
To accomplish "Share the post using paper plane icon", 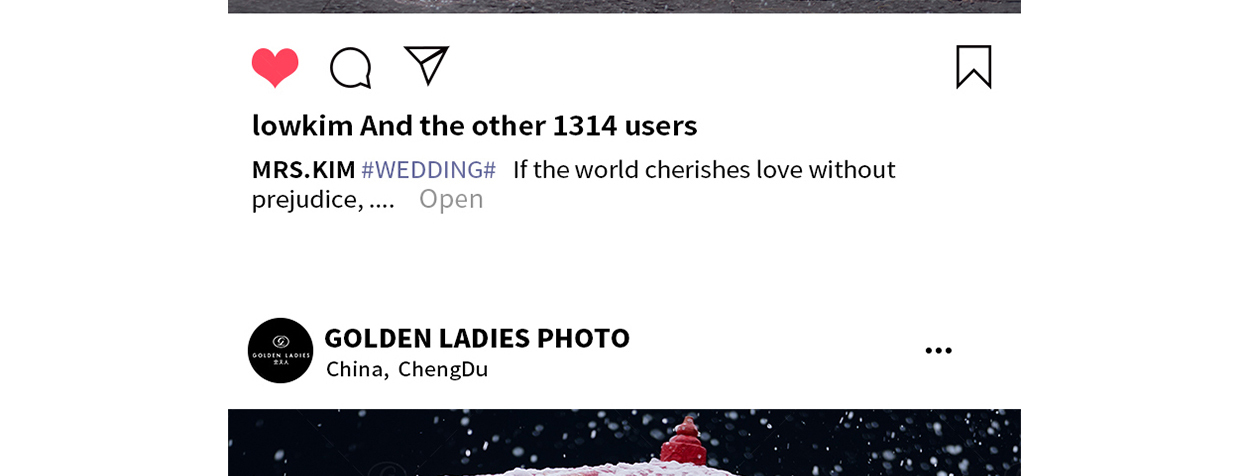I will (x=426, y=65).
